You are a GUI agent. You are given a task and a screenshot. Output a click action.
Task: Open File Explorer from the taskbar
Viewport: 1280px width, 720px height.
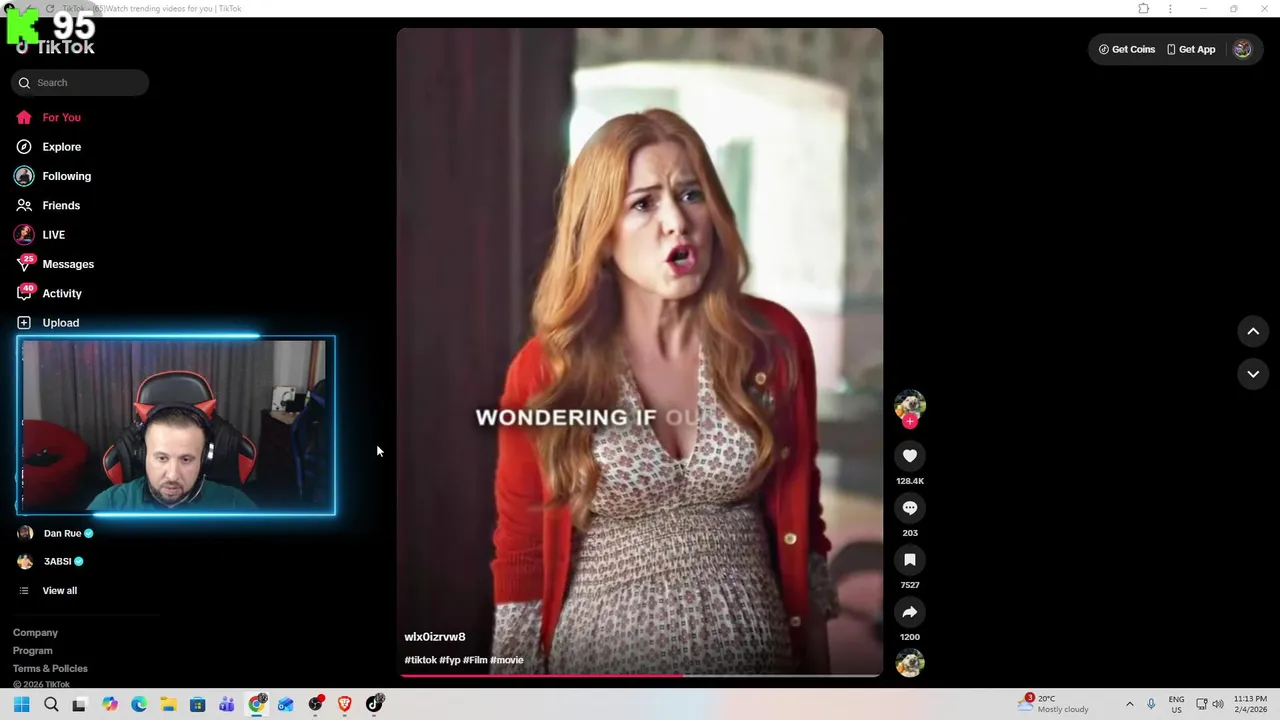168,704
